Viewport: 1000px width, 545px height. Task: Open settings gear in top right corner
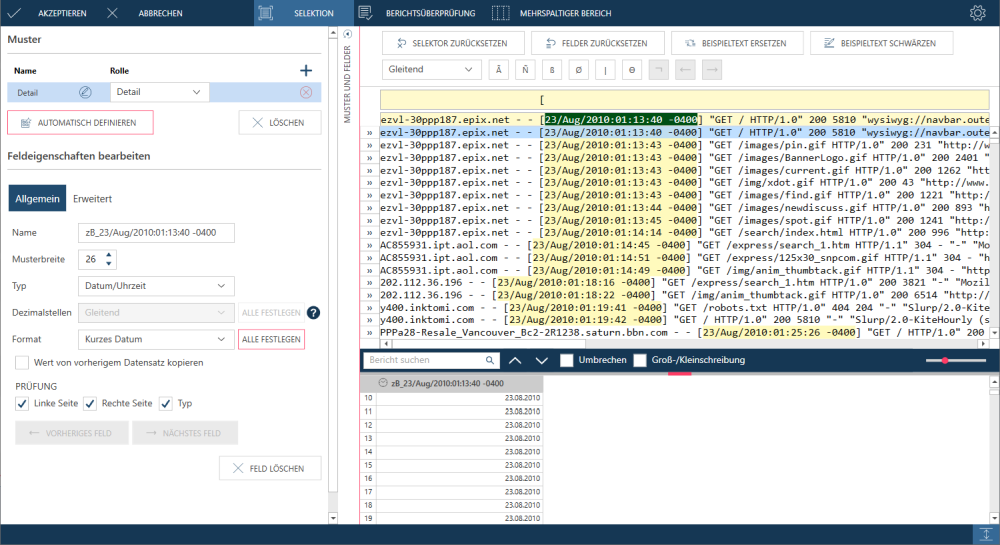(977, 13)
